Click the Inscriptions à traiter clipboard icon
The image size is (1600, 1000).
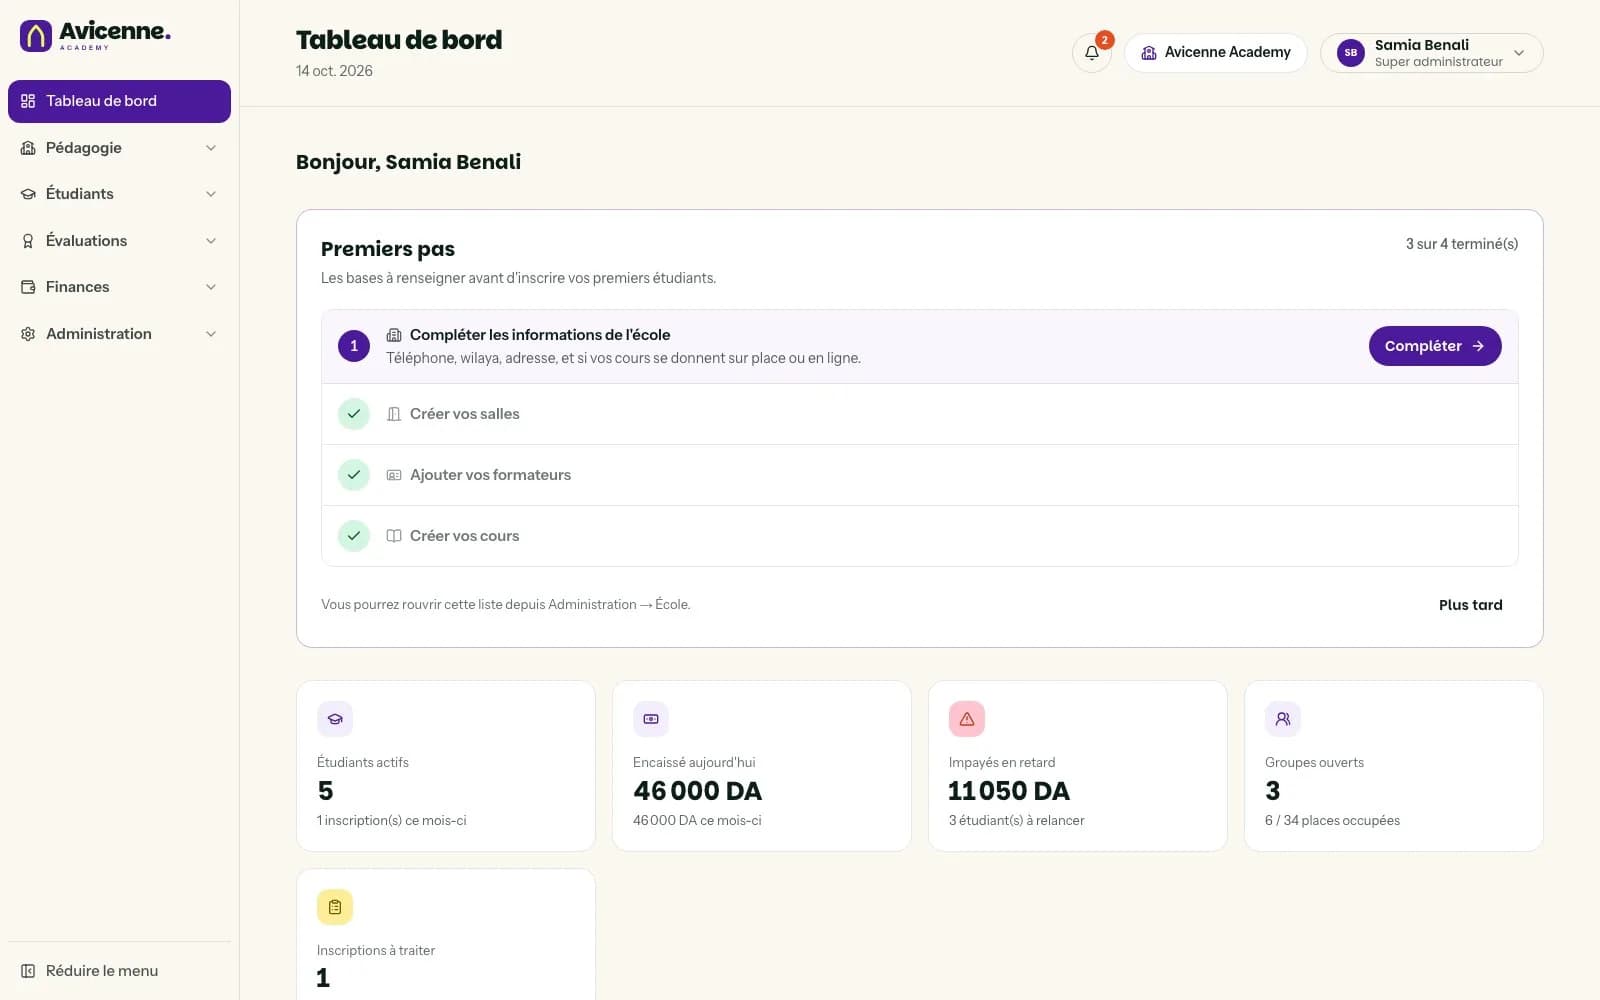[x=335, y=907]
